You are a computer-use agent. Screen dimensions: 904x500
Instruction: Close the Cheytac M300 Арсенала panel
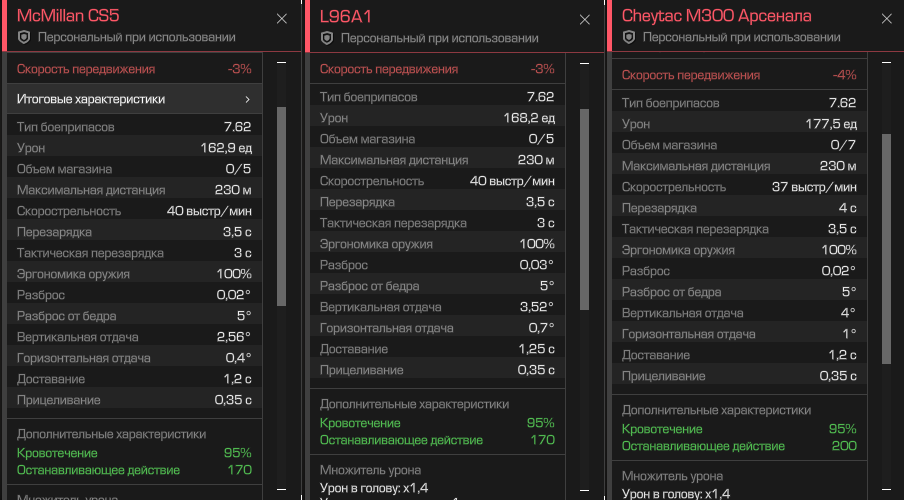click(887, 18)
